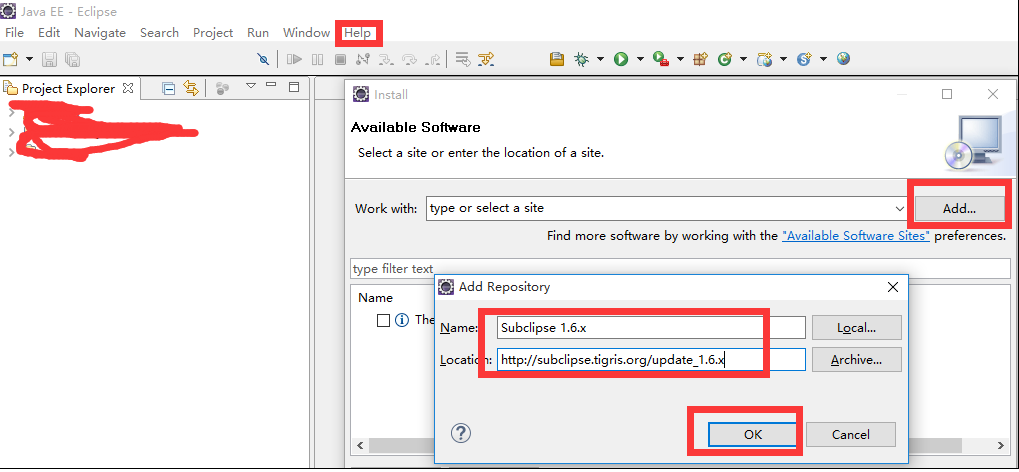Open the Work with site combo box

[x=899, y=209]
